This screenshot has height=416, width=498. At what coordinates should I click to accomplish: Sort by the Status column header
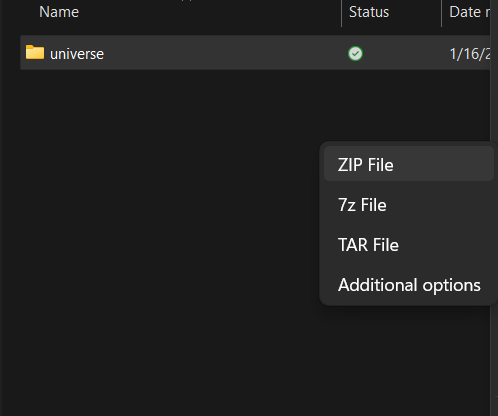point(369,12)
